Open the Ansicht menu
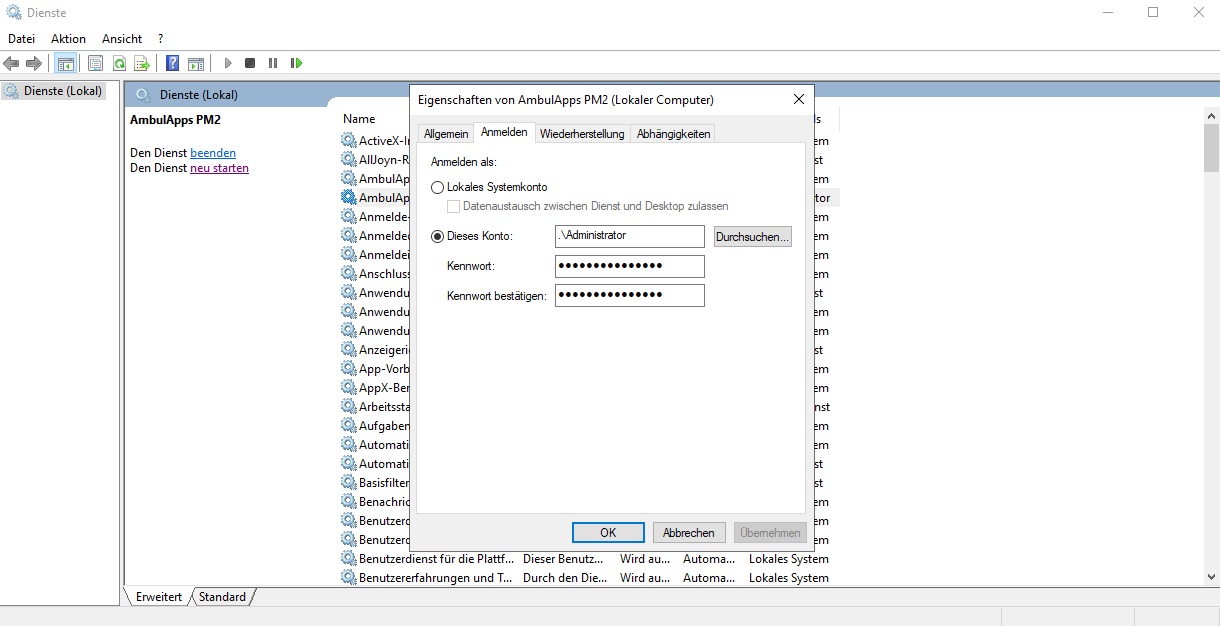The image size is (1220, 626). point(122,38)
